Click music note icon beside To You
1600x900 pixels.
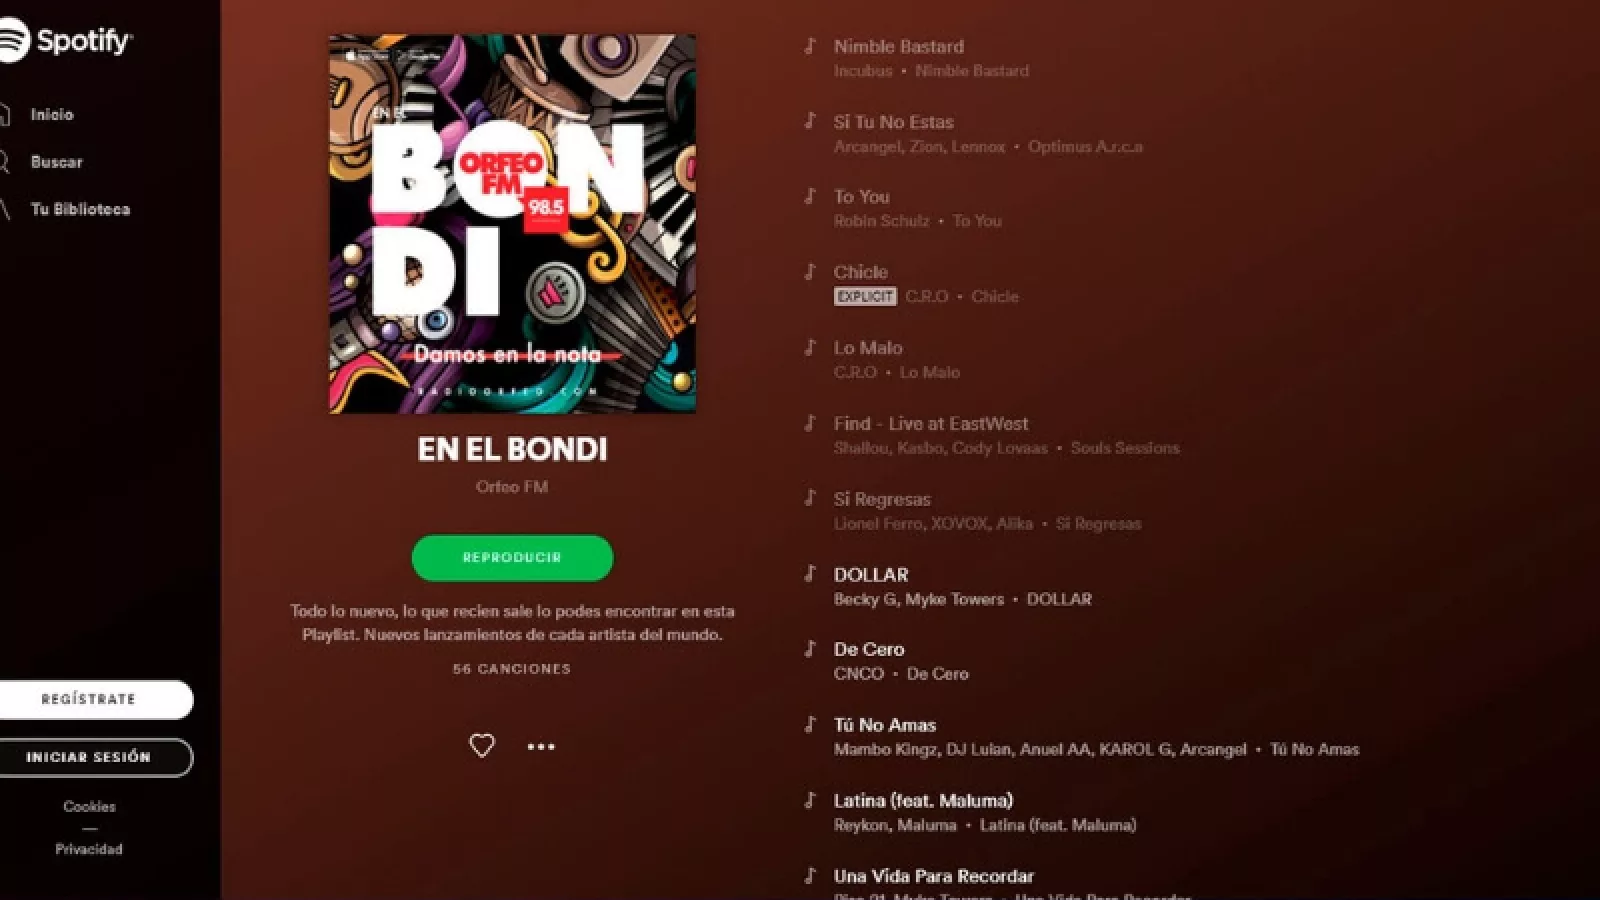[810, 196]
